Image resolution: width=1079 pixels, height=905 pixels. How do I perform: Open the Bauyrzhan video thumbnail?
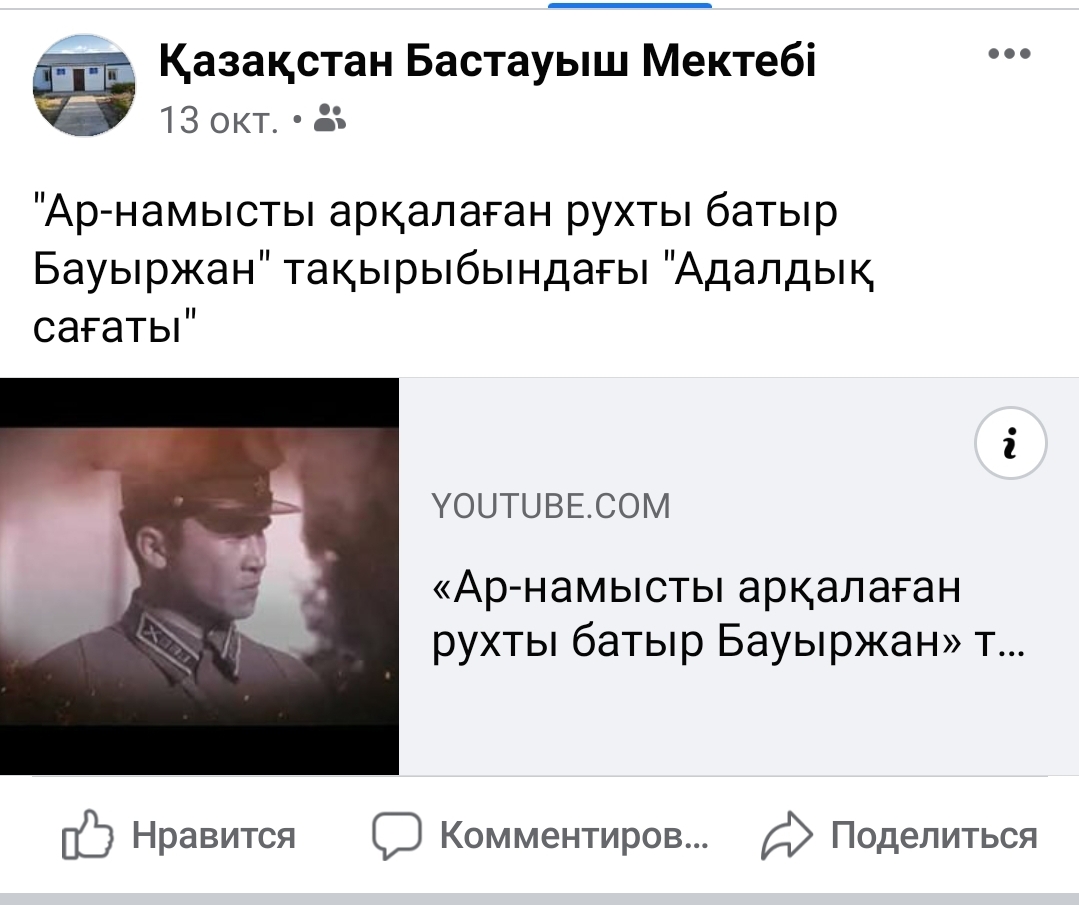tap(200, 576)
